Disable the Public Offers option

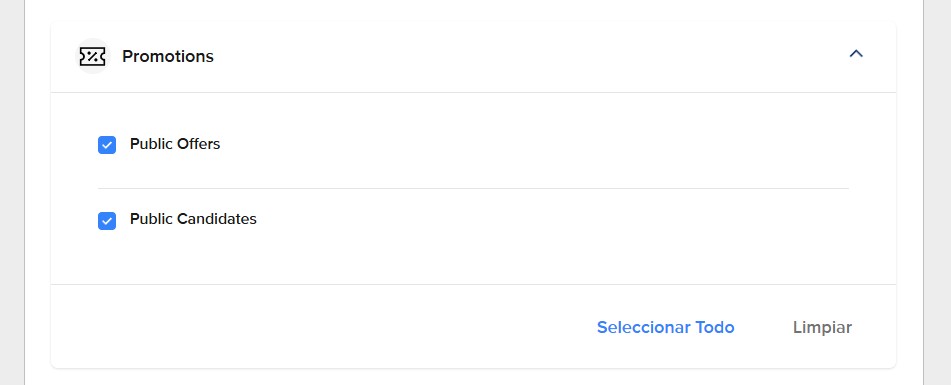coord(107,145)
